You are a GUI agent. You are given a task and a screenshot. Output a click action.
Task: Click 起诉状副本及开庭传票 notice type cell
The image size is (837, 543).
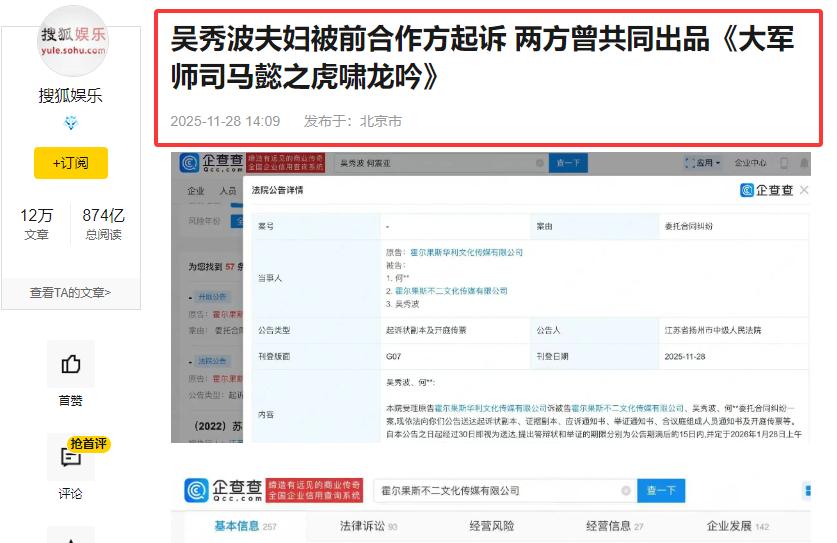(455, 330)
